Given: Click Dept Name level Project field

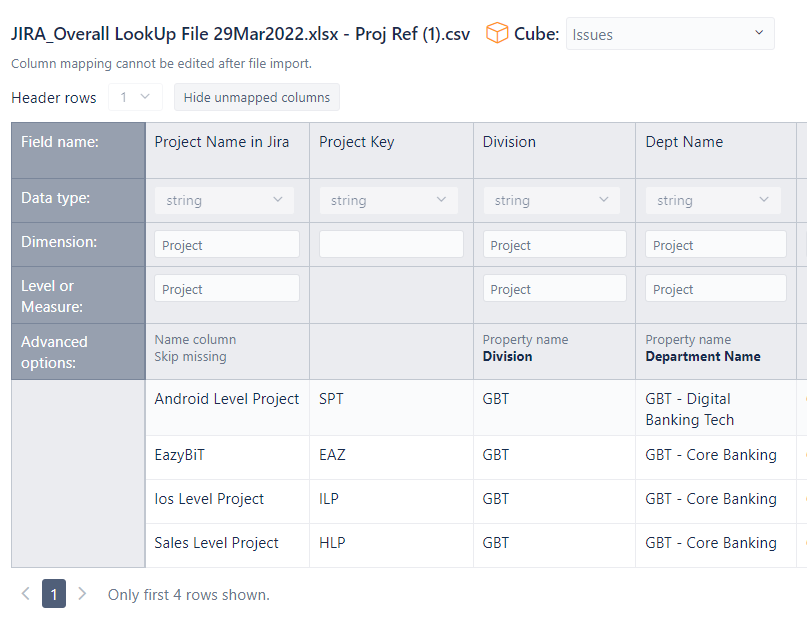Looking at the screenshot, I should click(716, 288).
